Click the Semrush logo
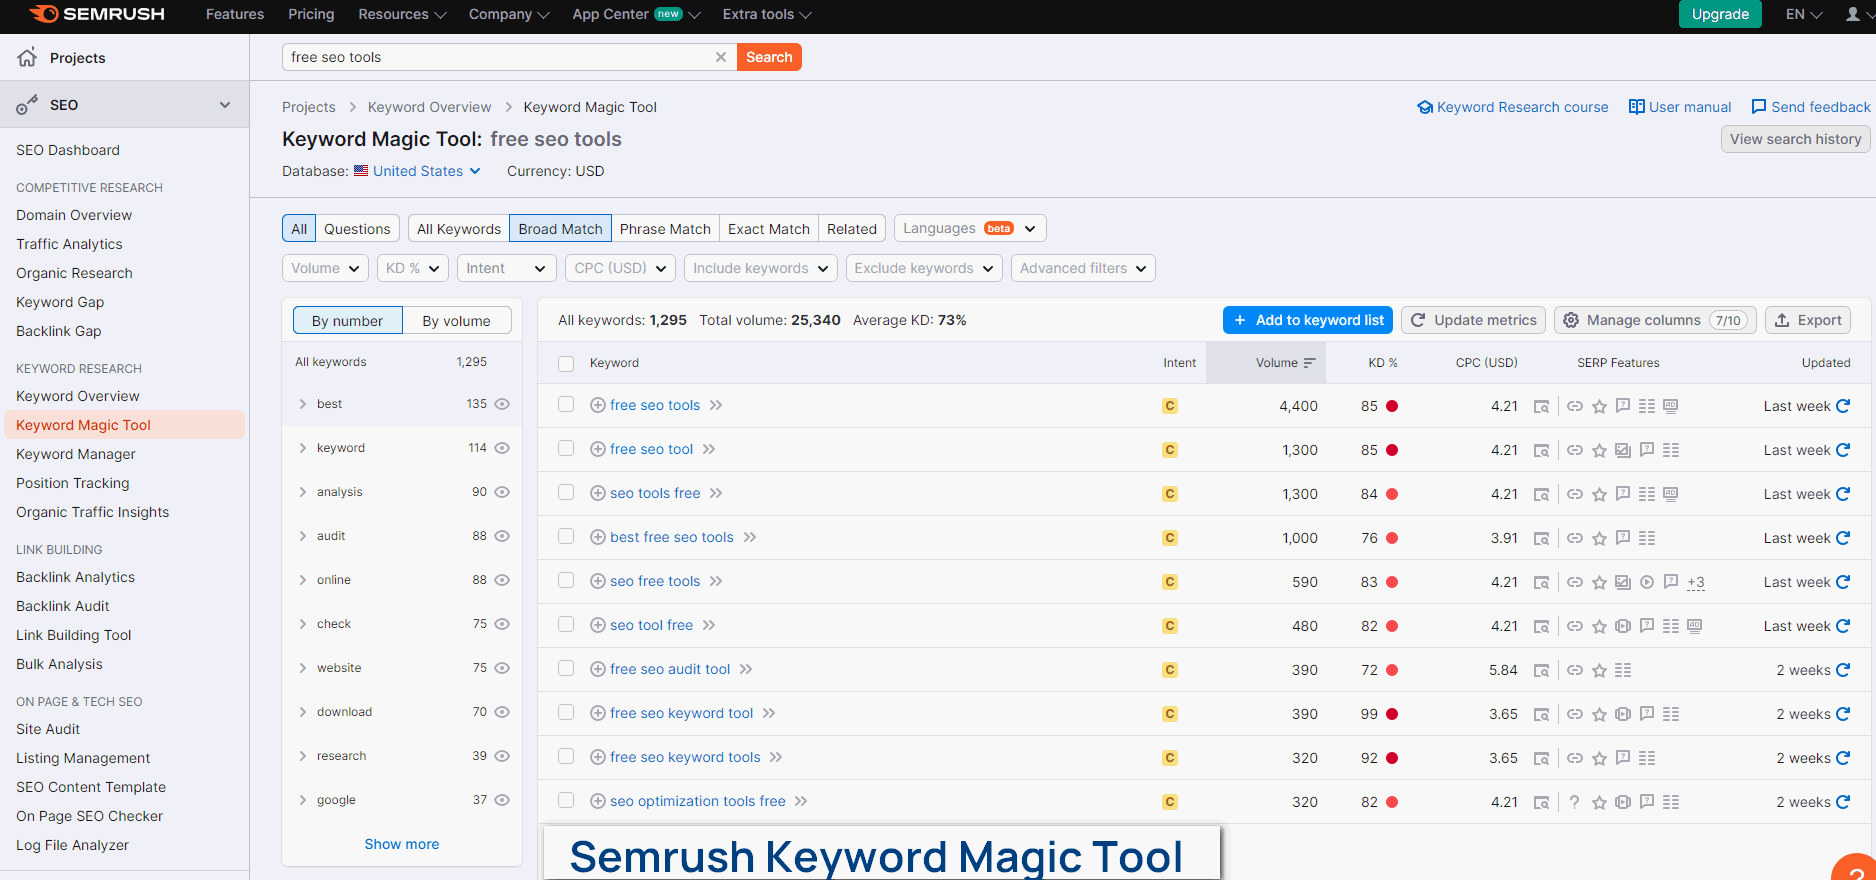 coord(97,14)
